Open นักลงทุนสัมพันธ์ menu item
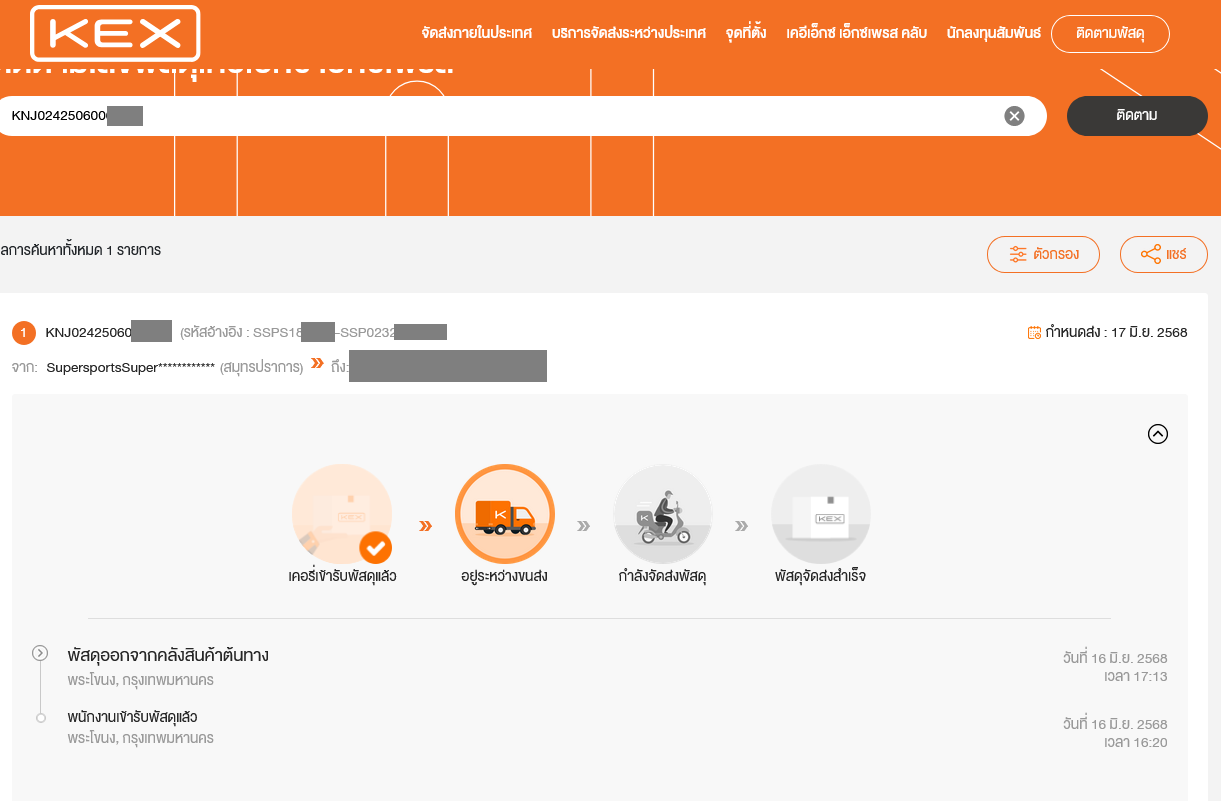1221x801 pixels. pyautogui.click(x=994, y=33)
